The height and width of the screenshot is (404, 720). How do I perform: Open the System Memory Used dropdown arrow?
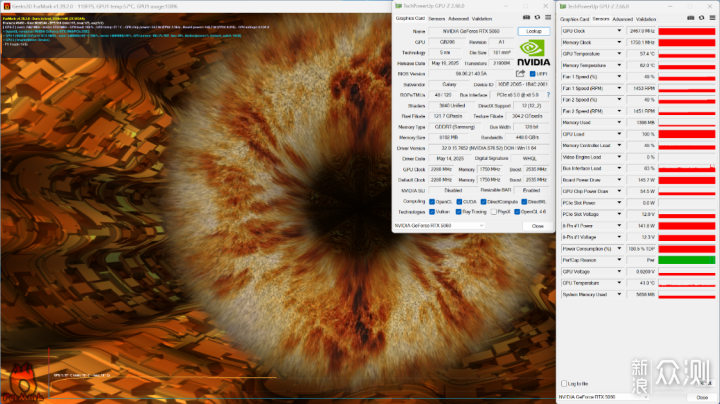point(619,294)
